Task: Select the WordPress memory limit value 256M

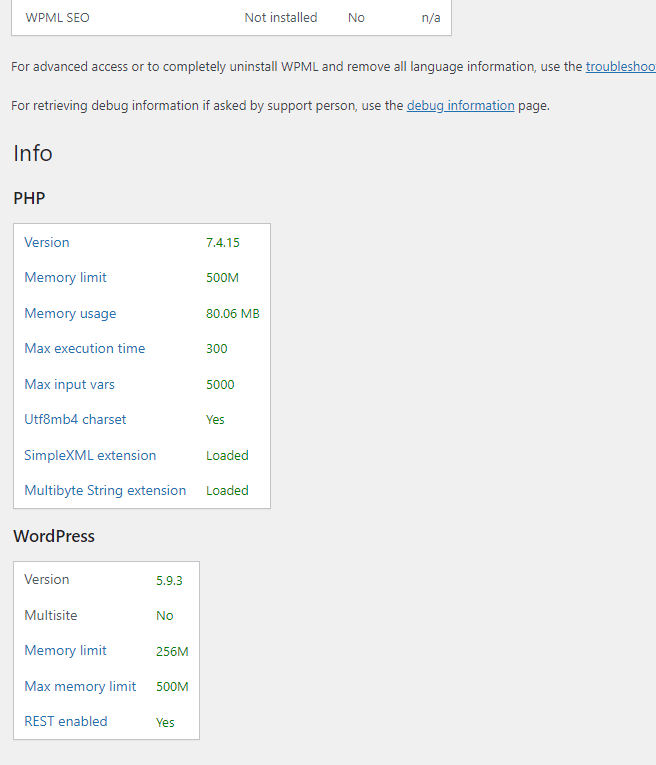Action: (172, 651)
